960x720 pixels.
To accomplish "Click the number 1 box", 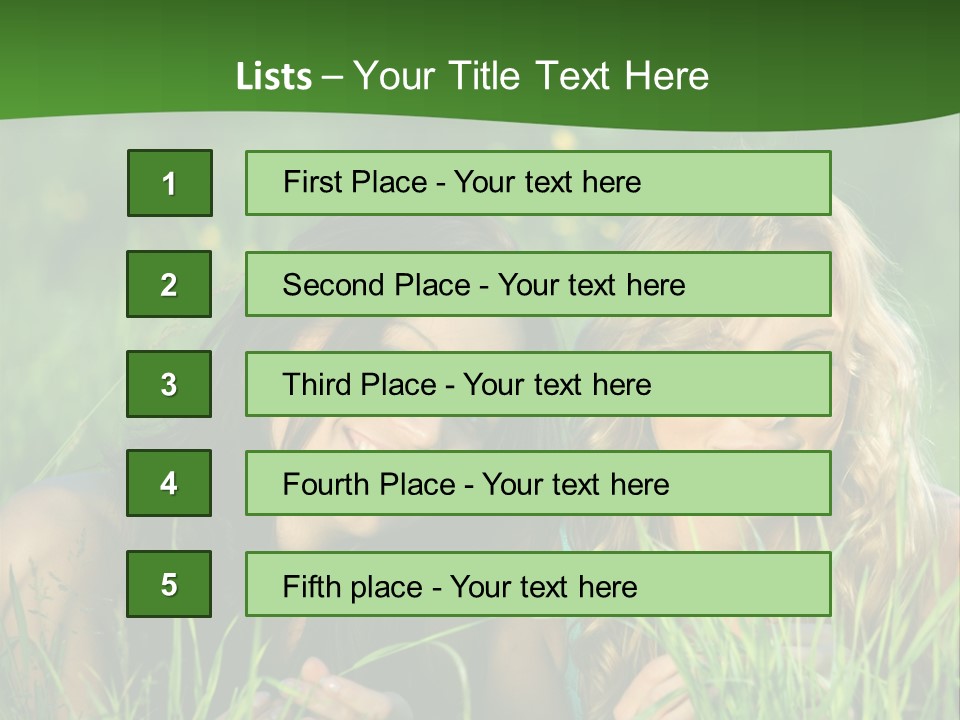I will pos(170,183).
